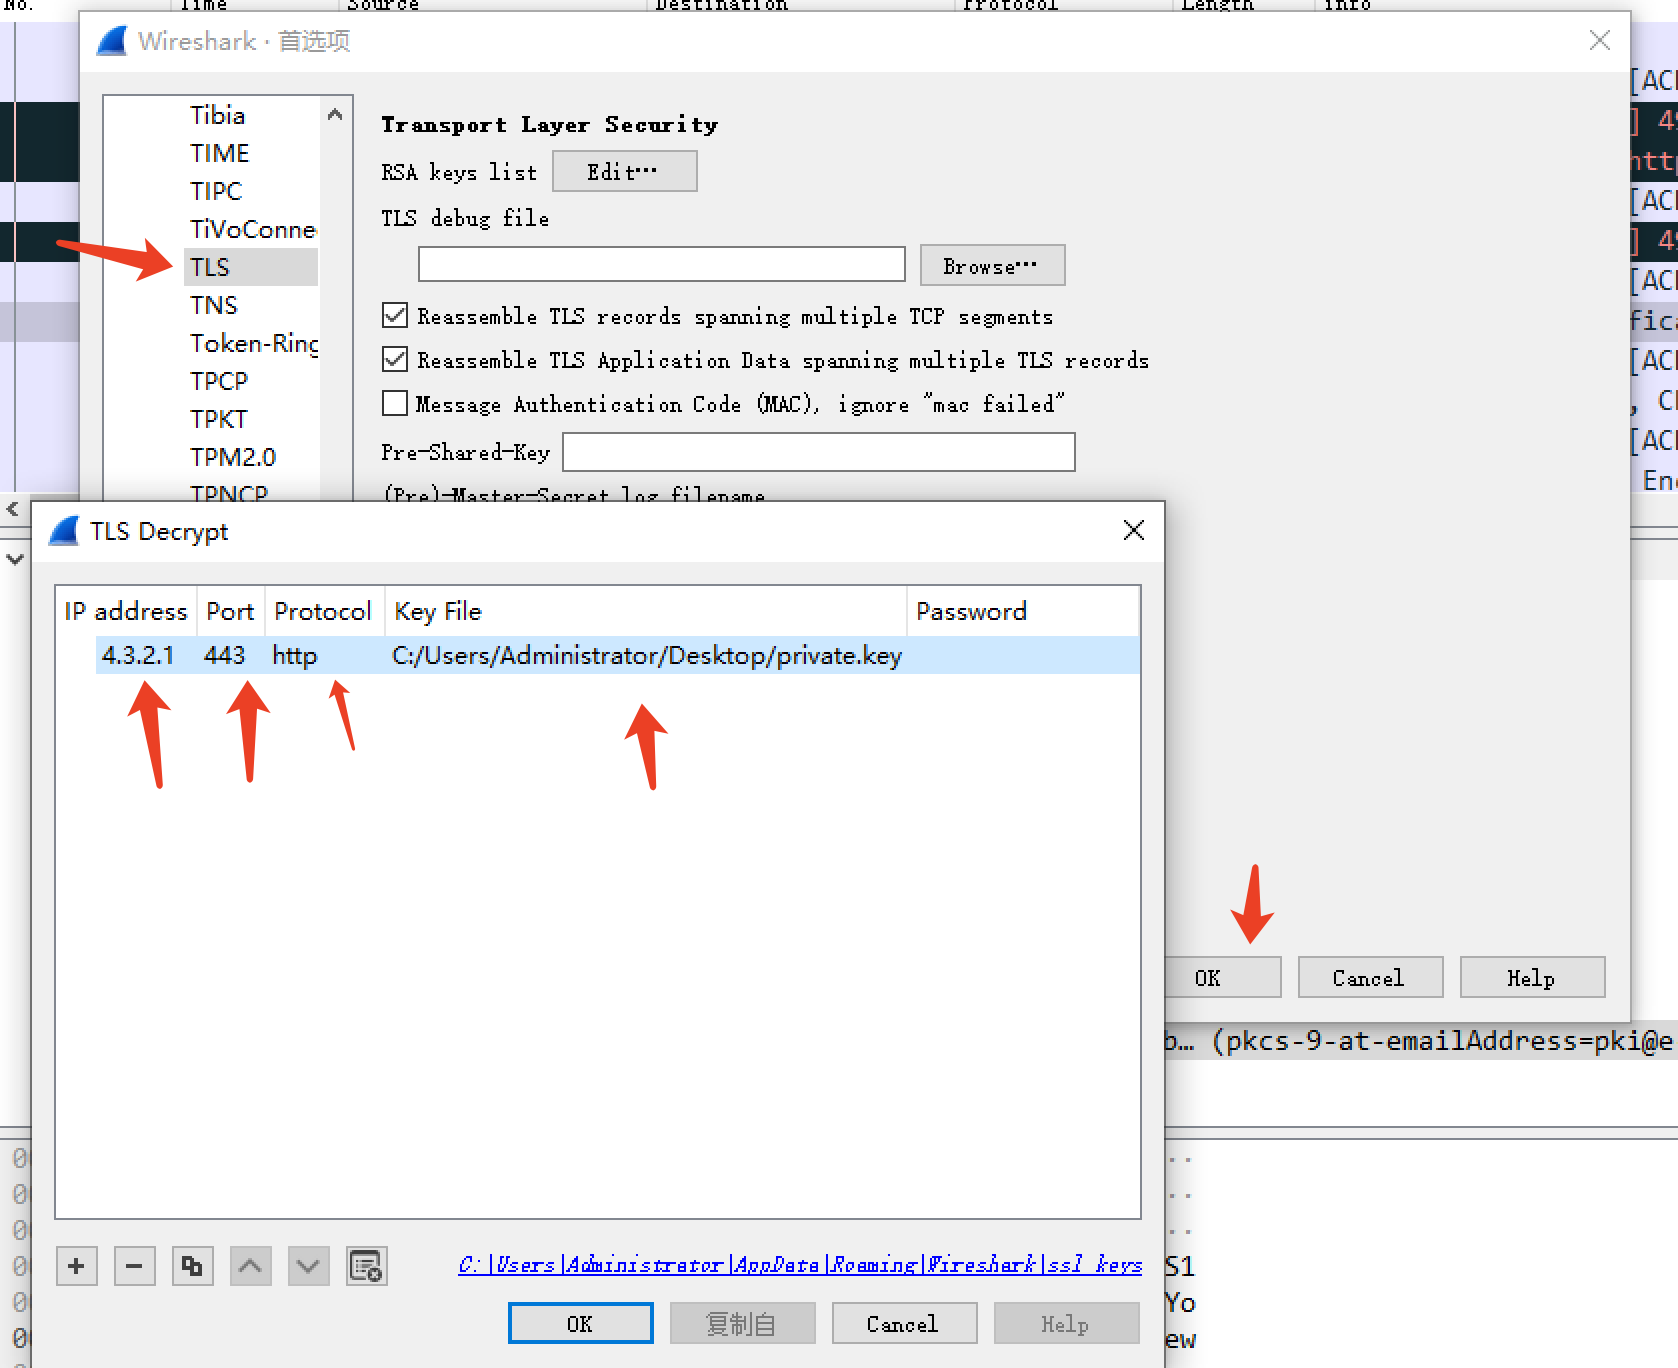Uncheck Reassemble TLS Application Data option
This screenshot has width=1678, height=1368.
(x=394, y=359)
